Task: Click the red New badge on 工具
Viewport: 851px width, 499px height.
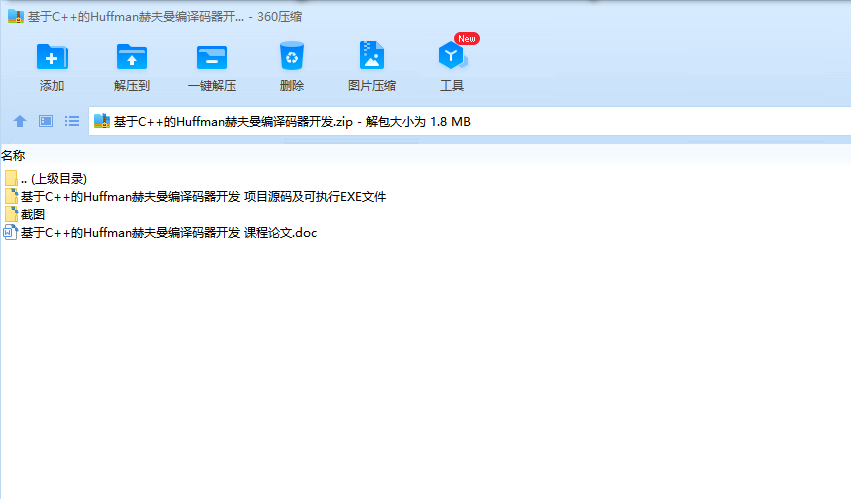Action: click(x=467, y=39)
